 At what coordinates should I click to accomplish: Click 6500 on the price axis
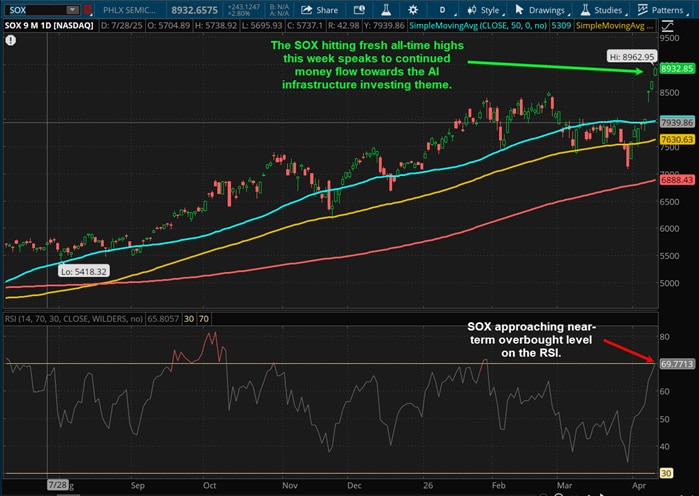[670, 201]
